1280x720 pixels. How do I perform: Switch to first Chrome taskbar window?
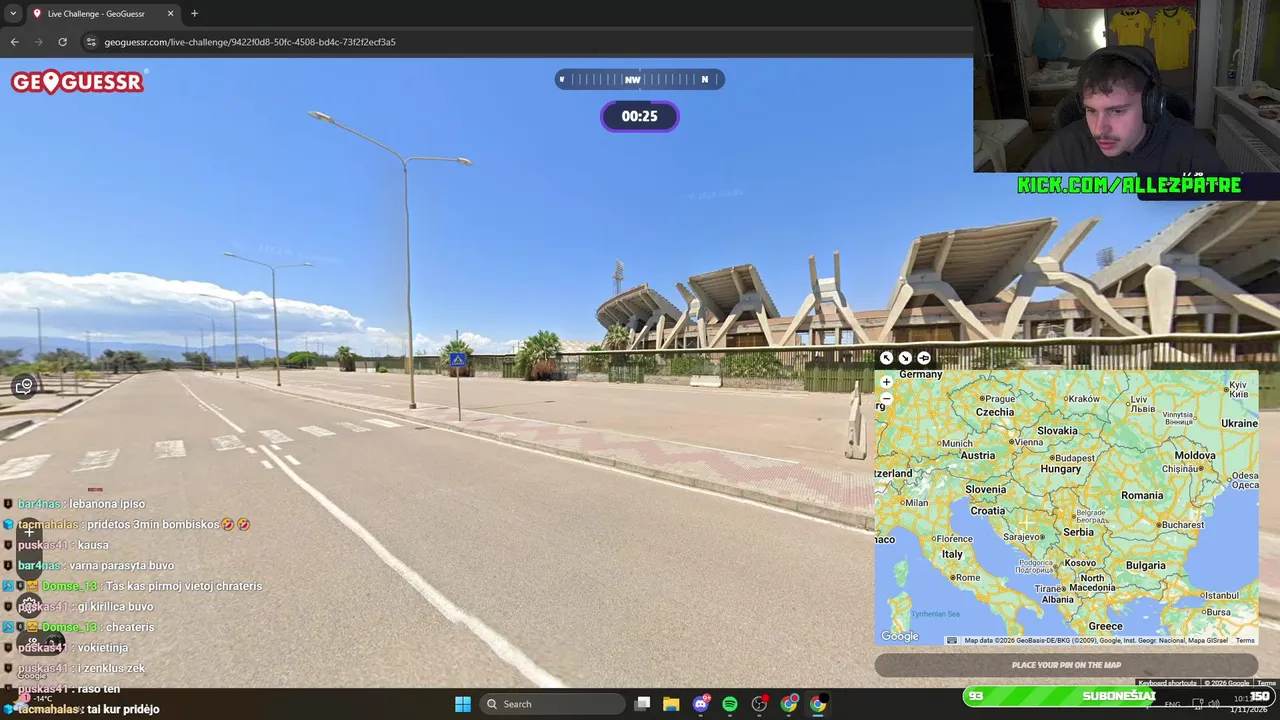pyautogui.click(x=789, y=704)
